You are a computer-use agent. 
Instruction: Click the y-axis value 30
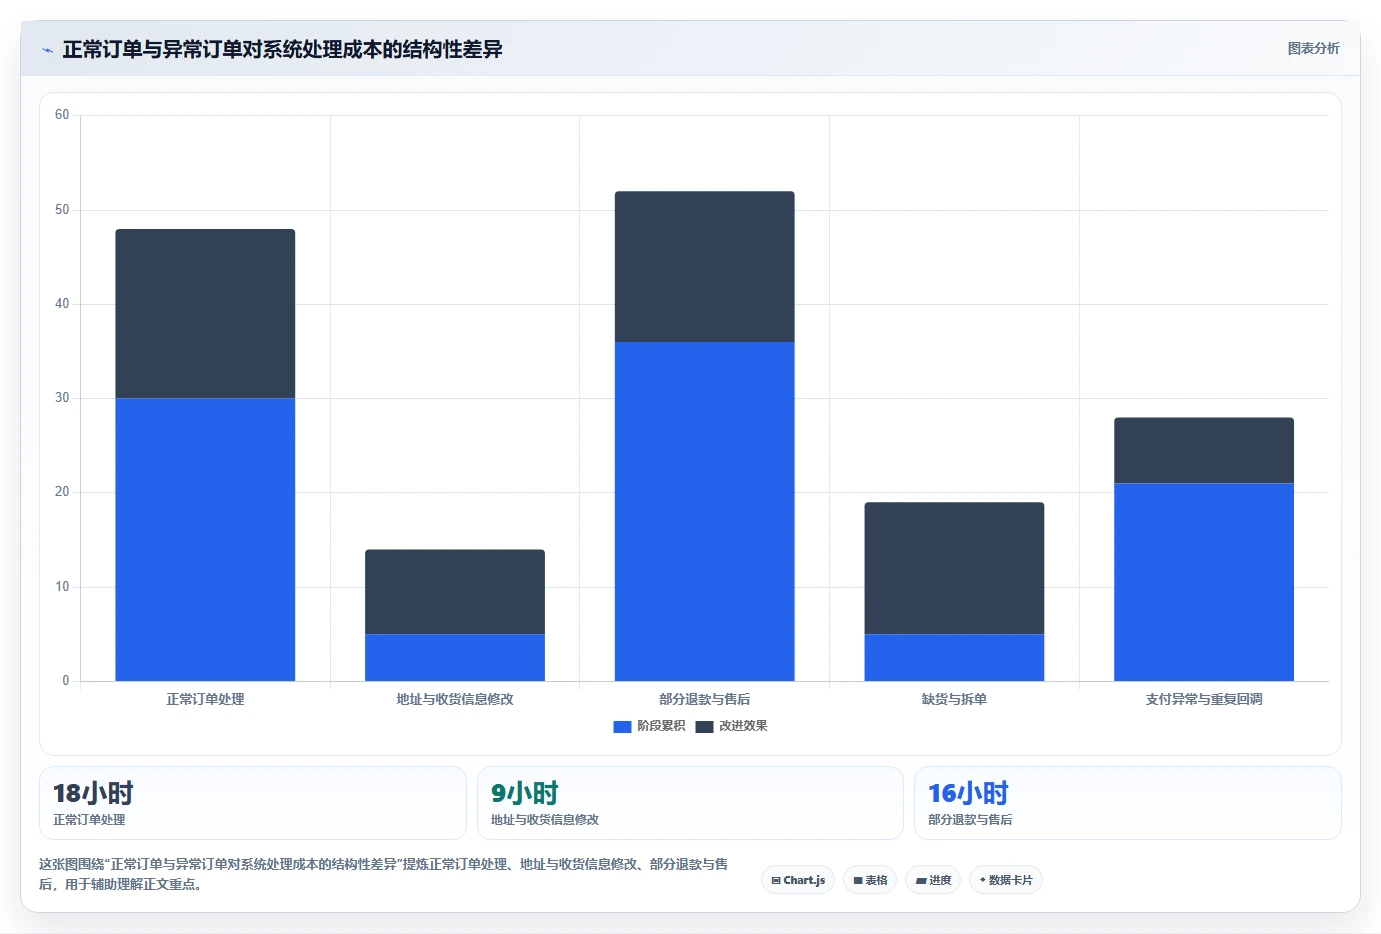[x=62, y=398]
